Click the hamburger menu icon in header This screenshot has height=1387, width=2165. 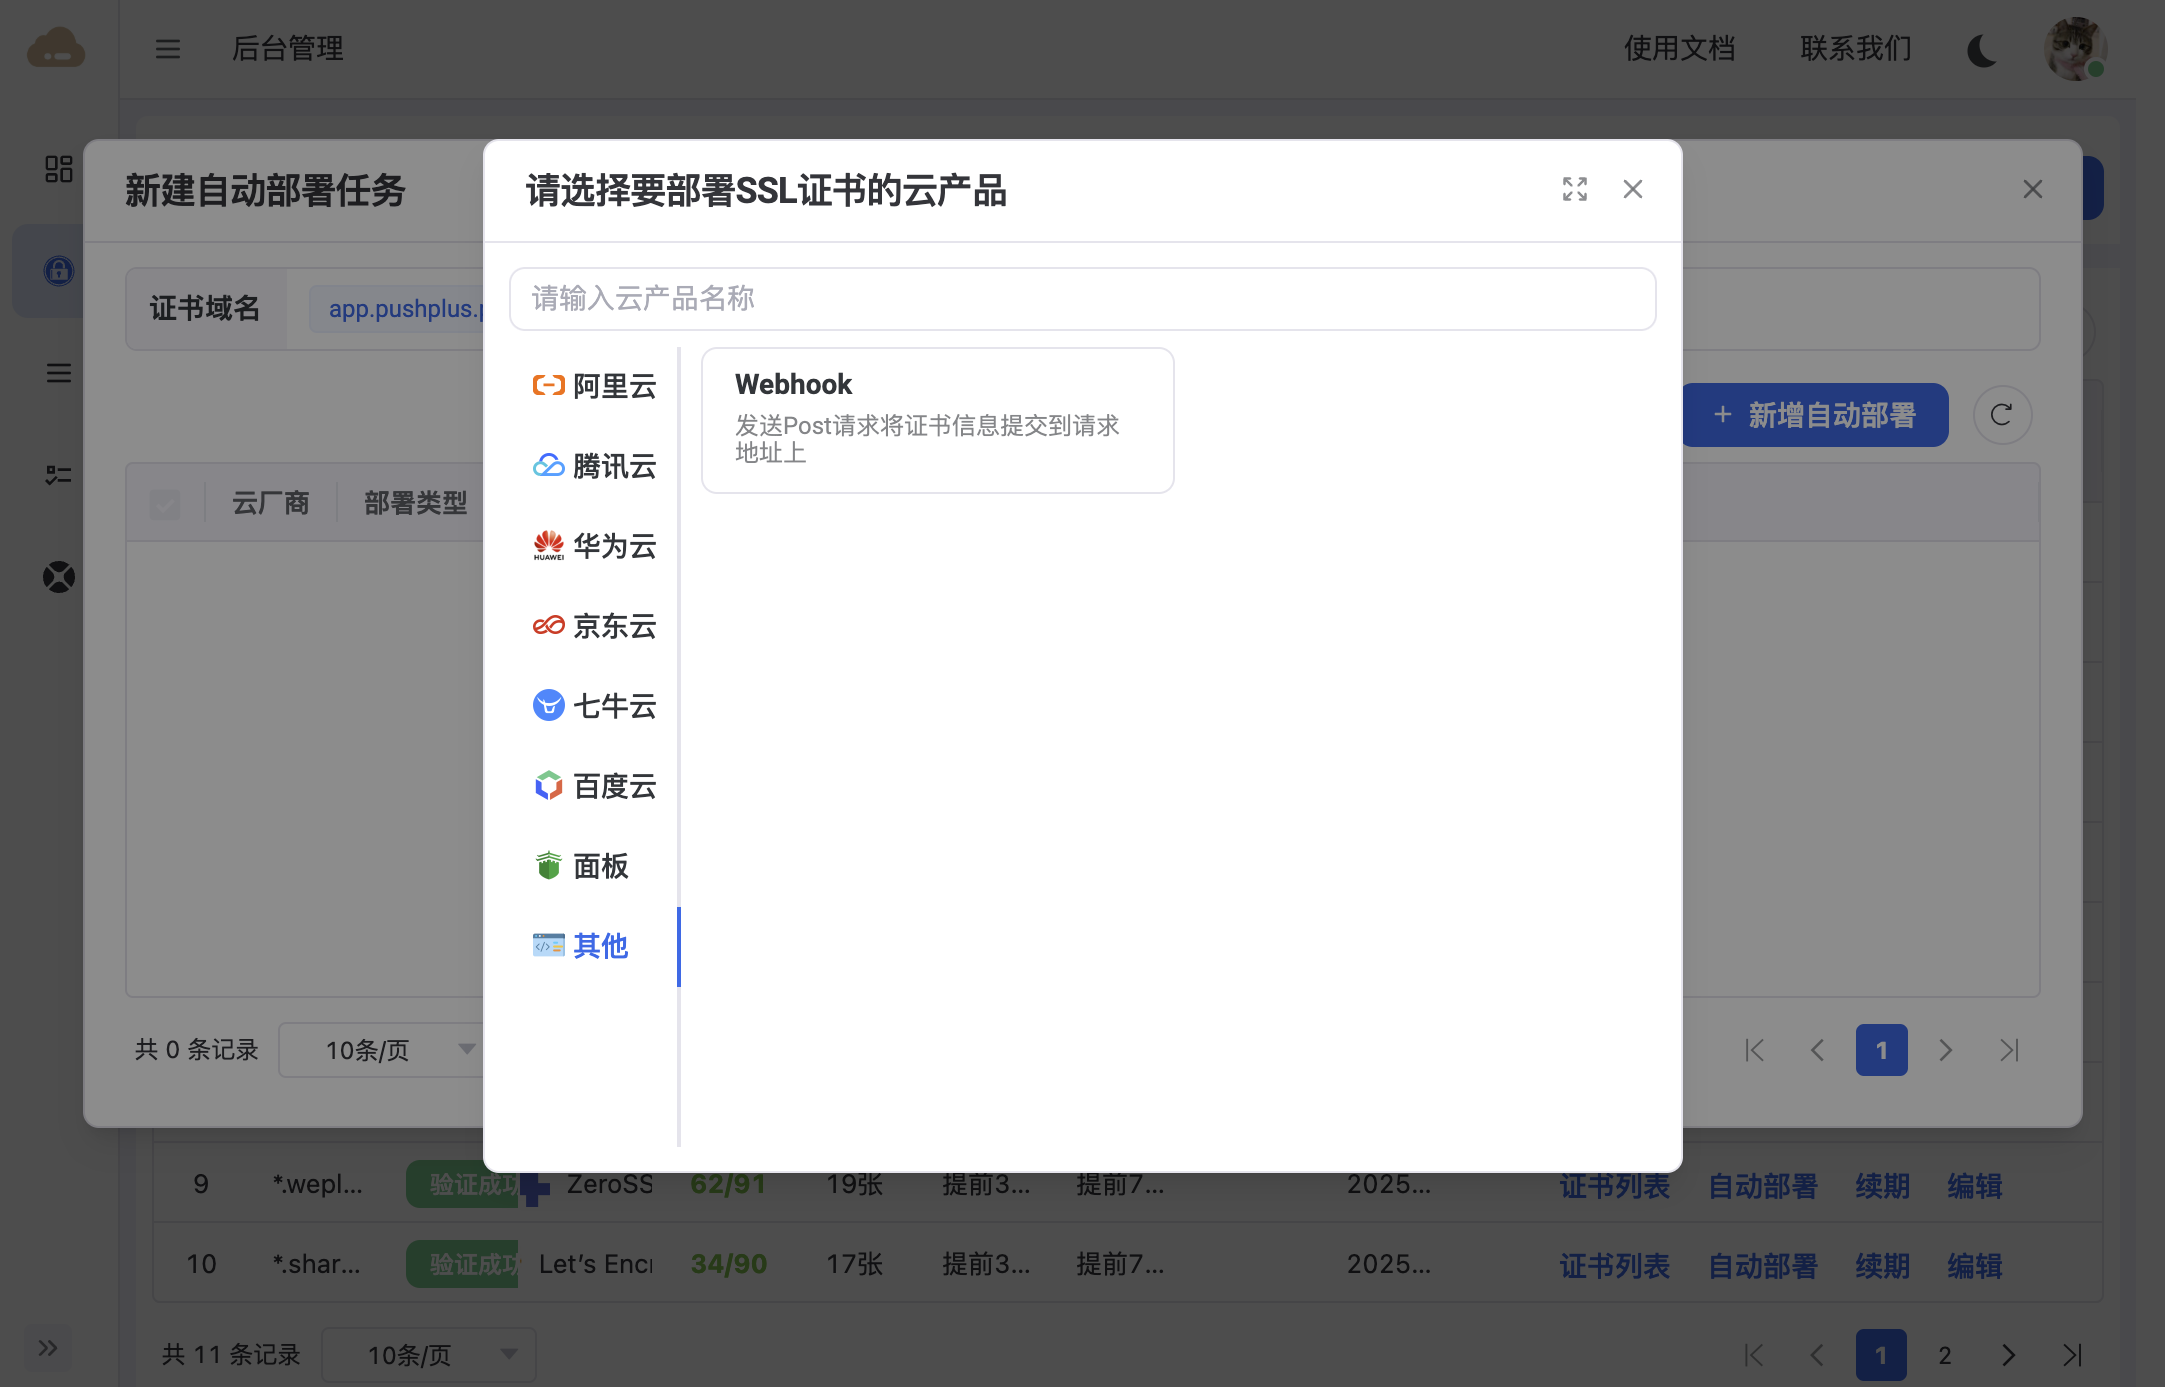[x=168, y=48]
